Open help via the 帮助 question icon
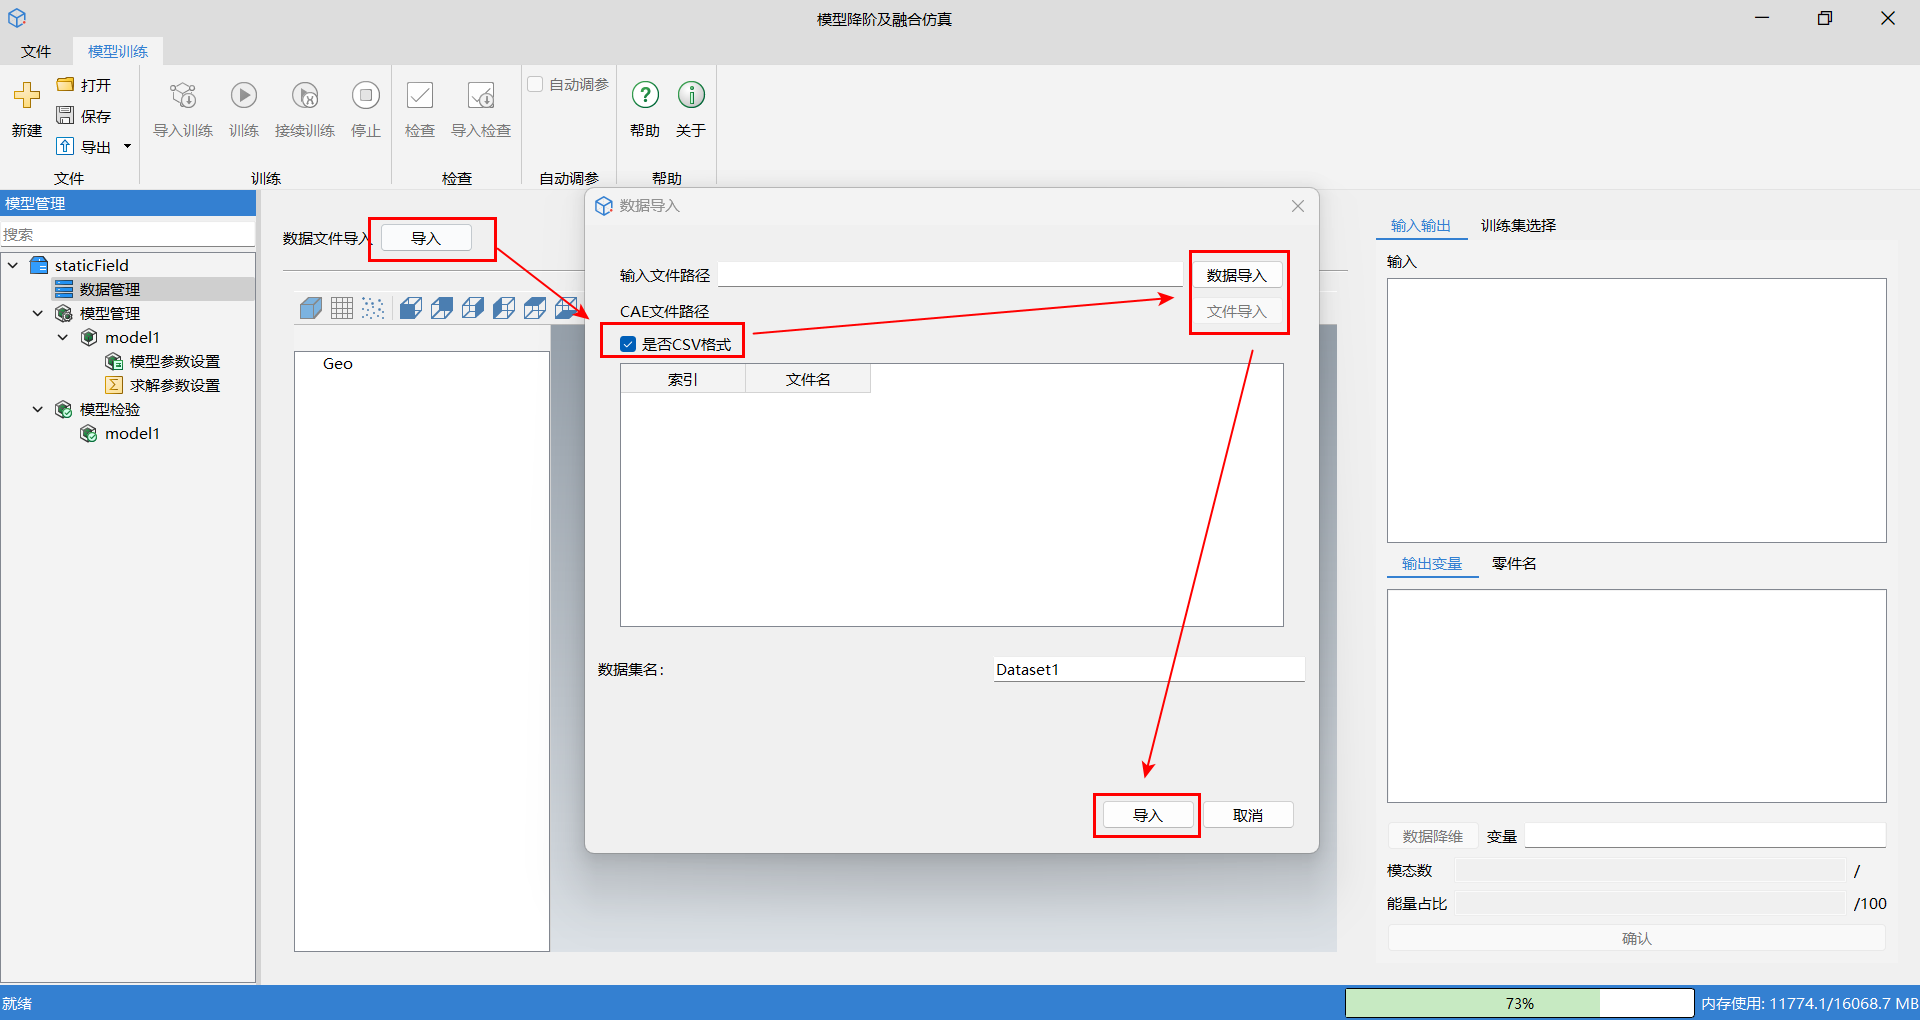1920x1020 pixels. (x=645, y=95)
